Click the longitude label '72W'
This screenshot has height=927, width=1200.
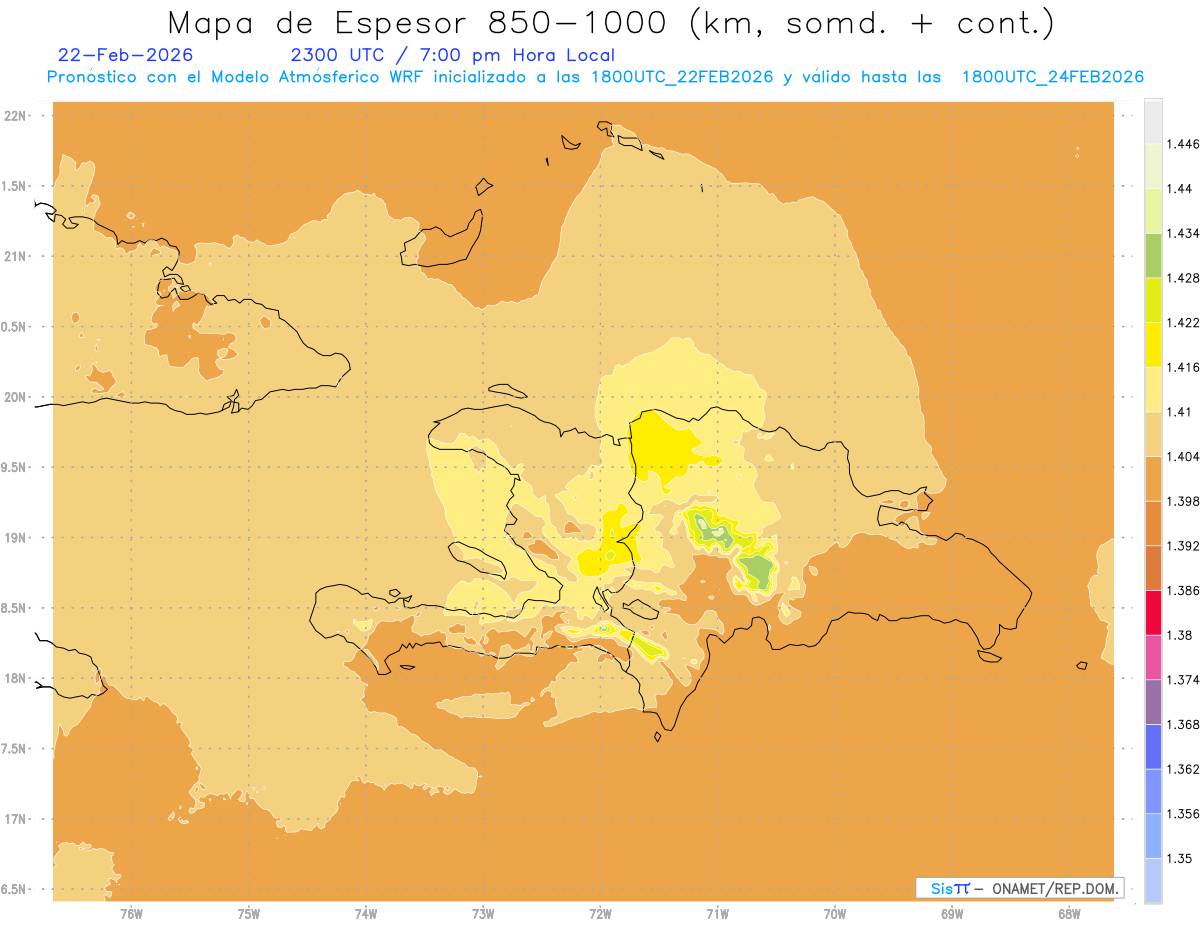pyautogui.click(x=601, y=914)
